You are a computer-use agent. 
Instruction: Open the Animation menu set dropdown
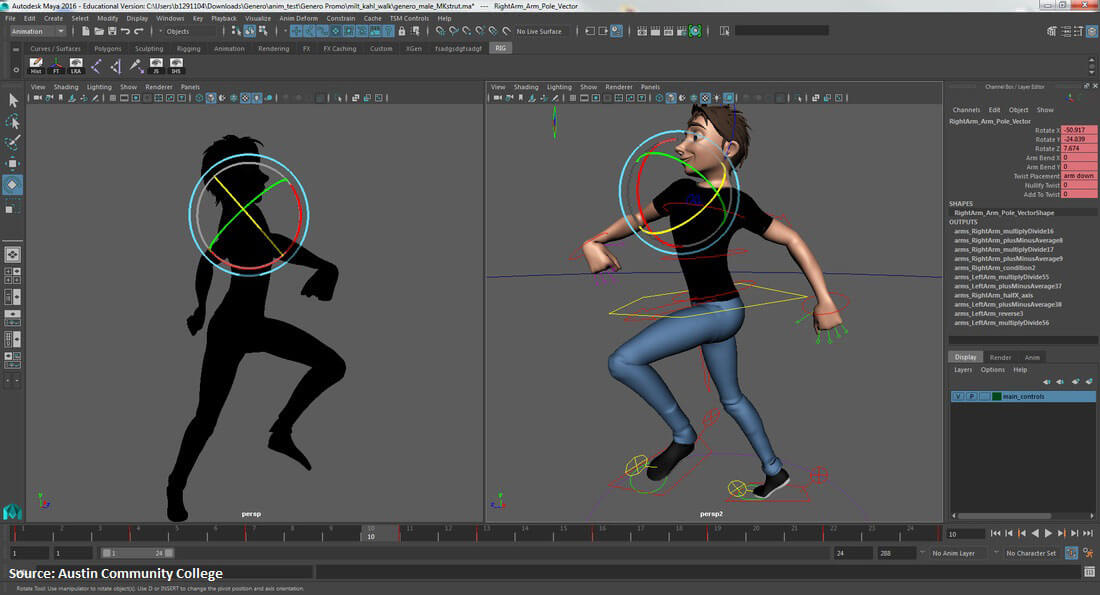coord(35,31)
